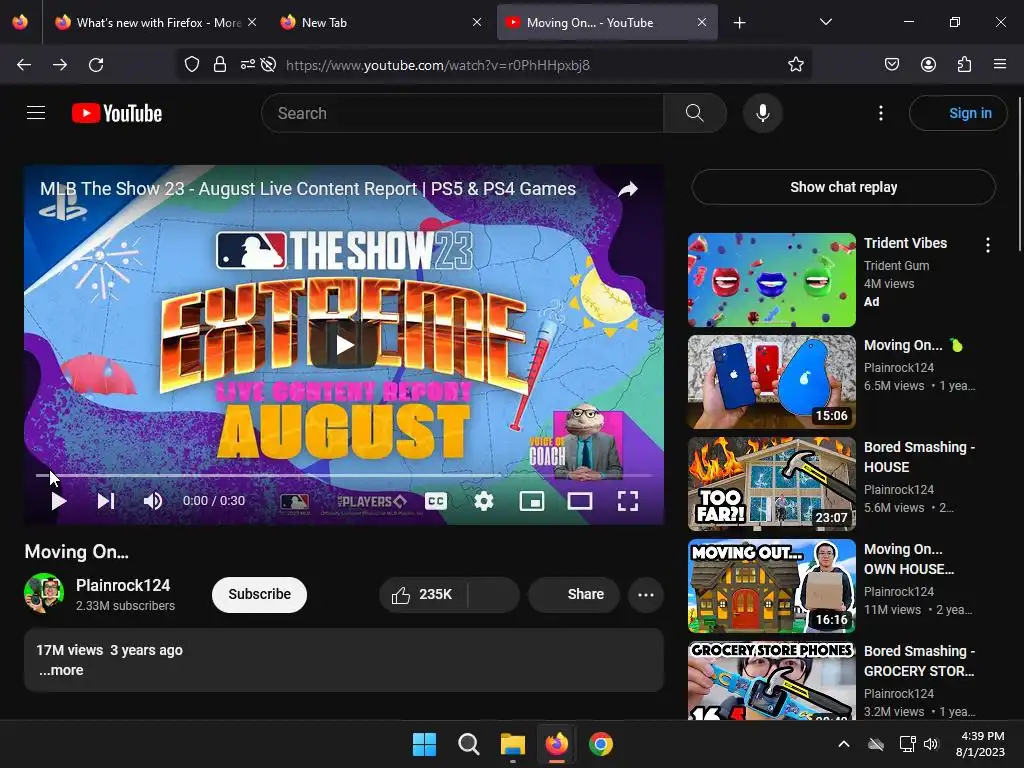The image size is (1024, 768).
Task: Play video with the bottom-left play button
Action: pyautogui.click(x=59, y=501)
